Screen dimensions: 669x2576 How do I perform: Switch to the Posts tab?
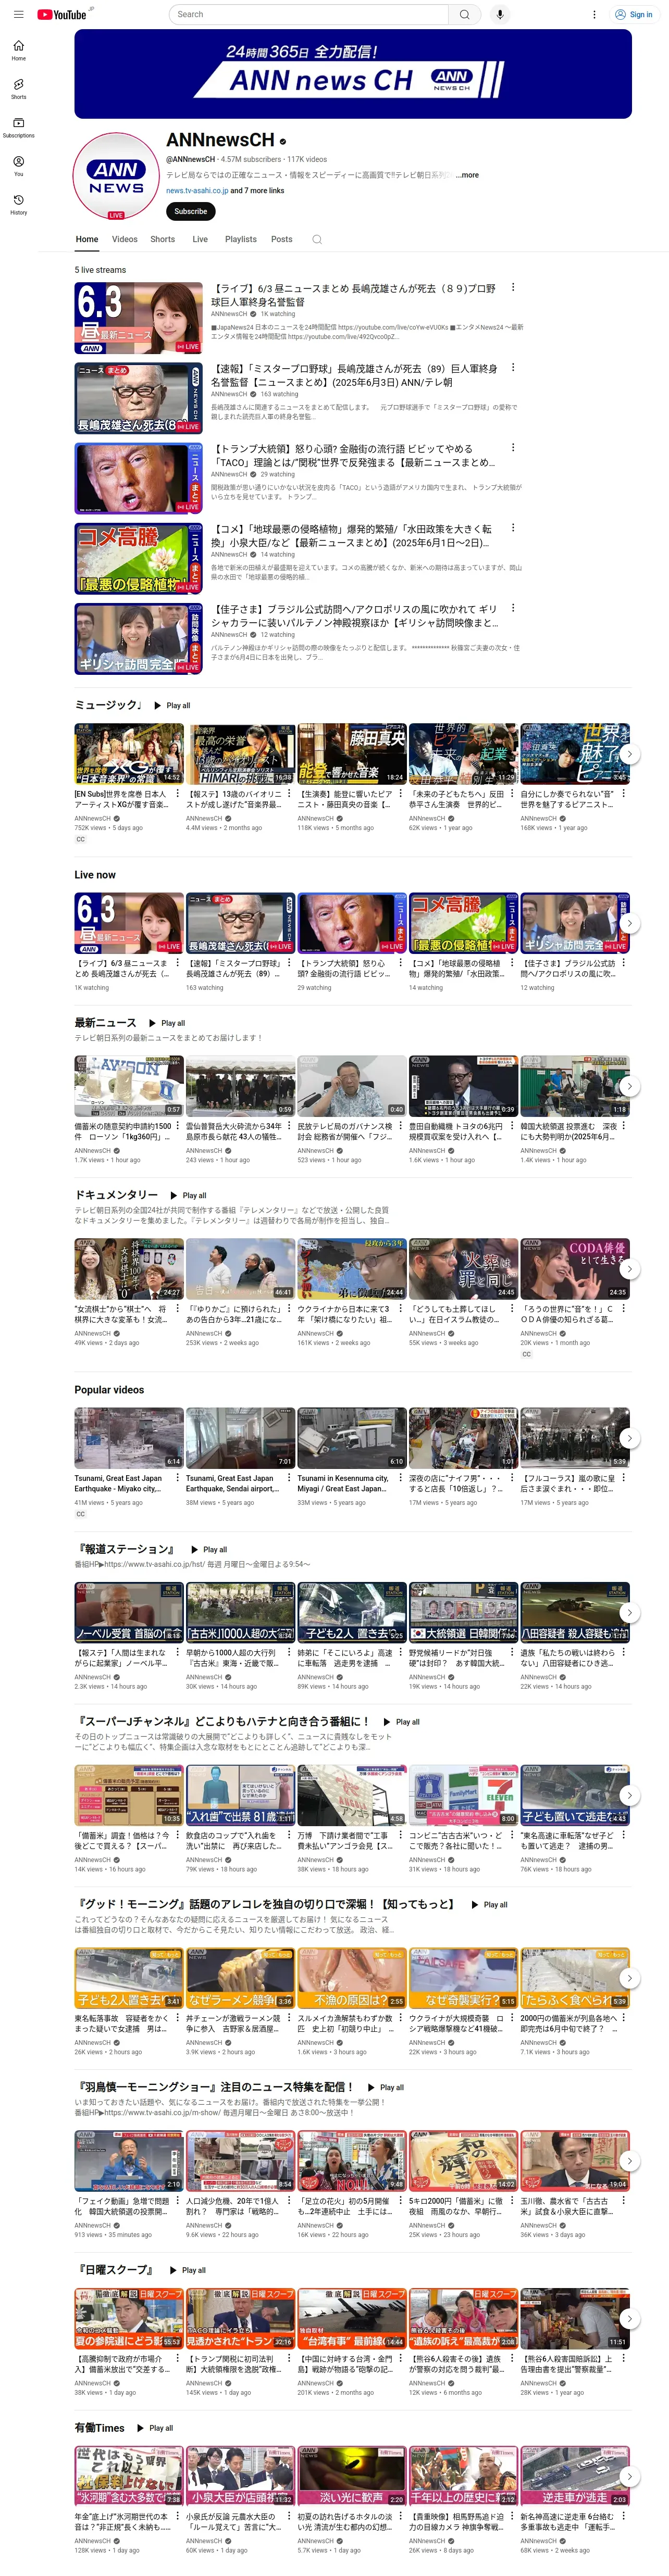pyautogui.click(x=282, y=239)
